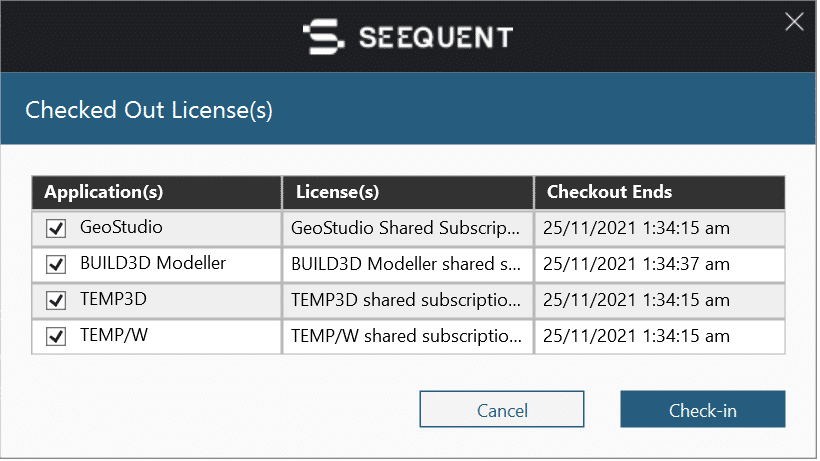Screen dimensions: 820x461
Task: Click the Check-in button
Action: point(702,409)
